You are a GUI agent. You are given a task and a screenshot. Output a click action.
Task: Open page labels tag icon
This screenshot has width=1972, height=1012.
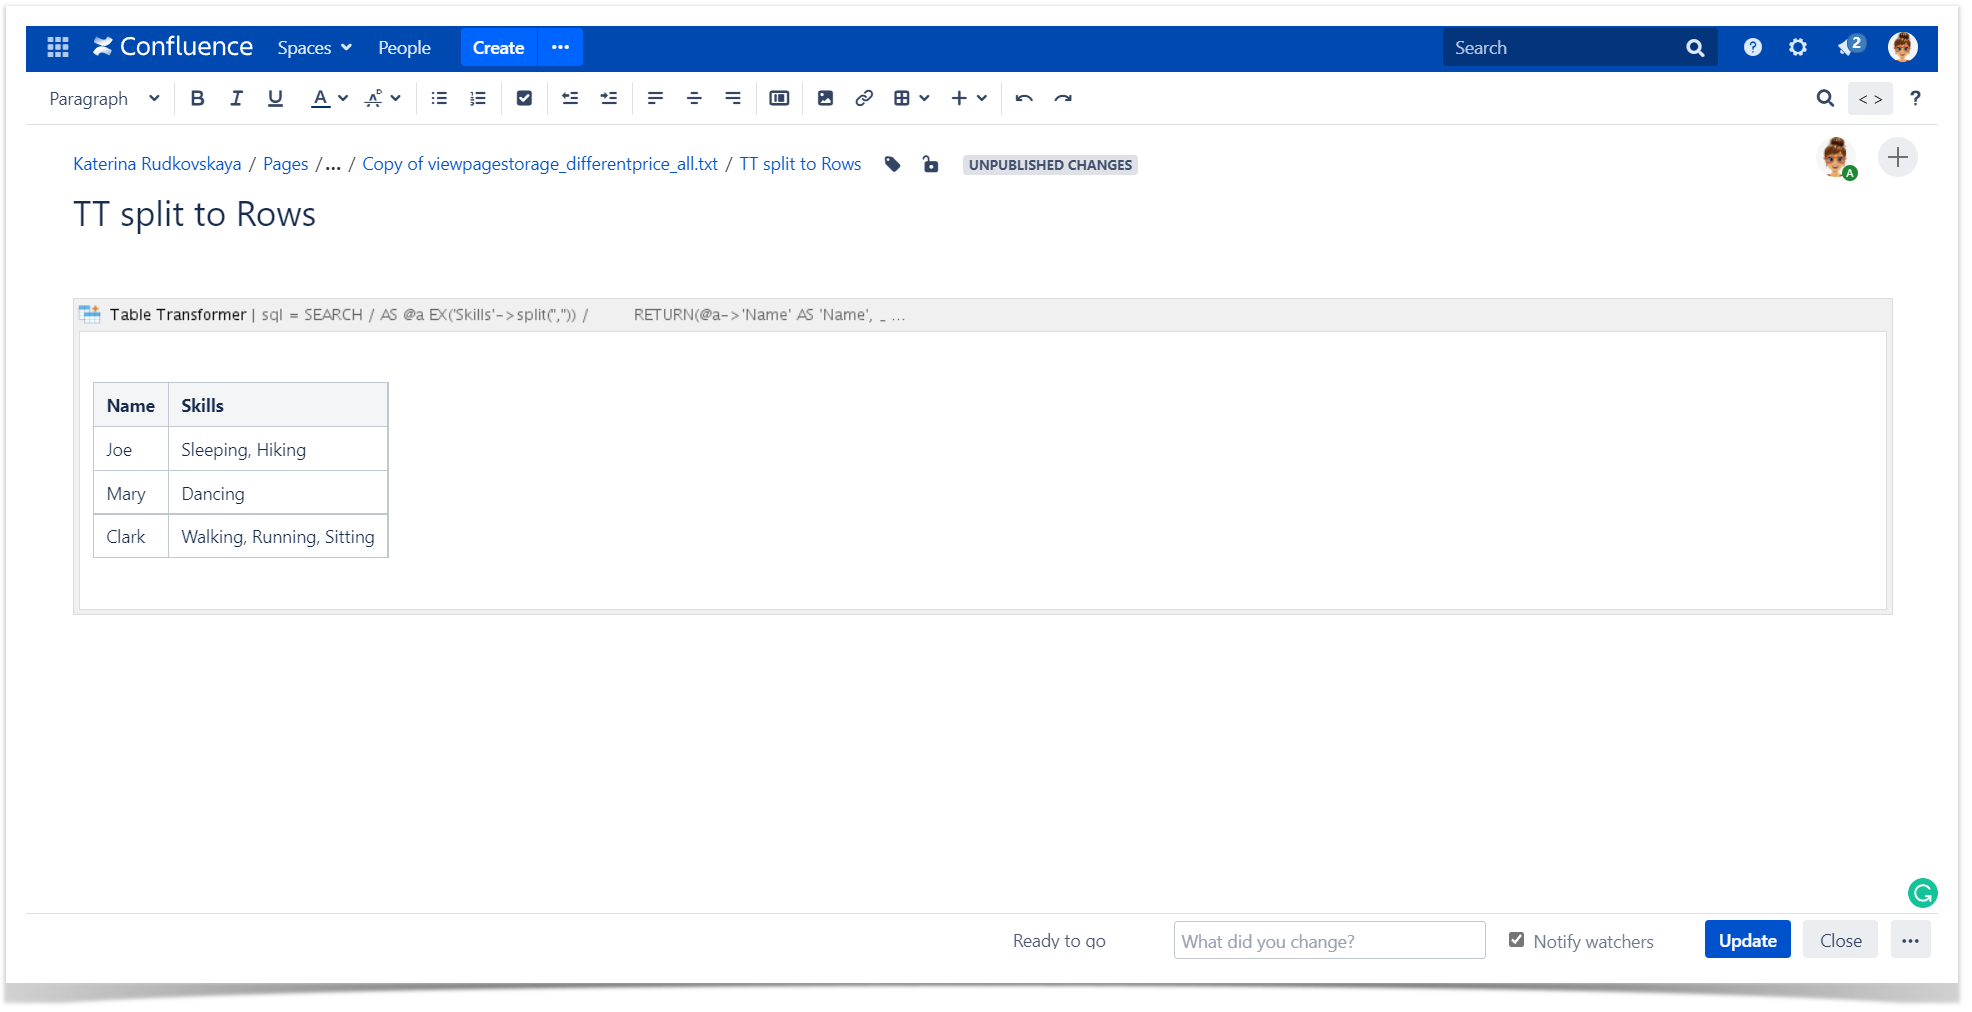coord(893,164)
